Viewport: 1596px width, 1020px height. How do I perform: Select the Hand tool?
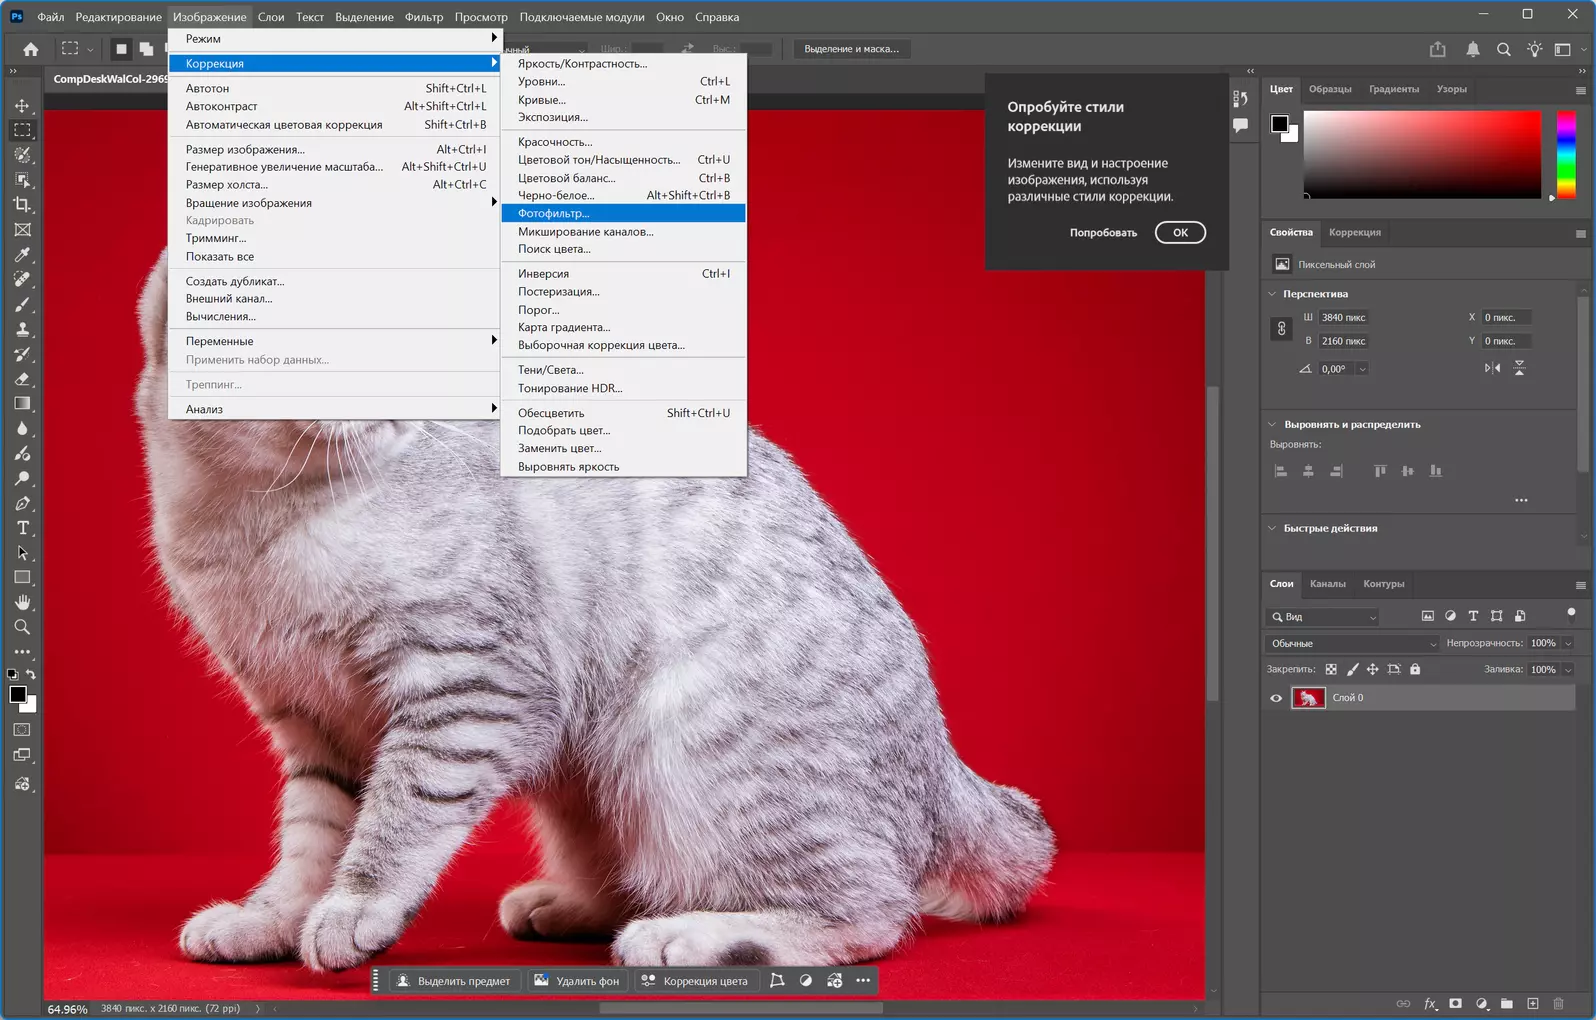pos(22,602)
